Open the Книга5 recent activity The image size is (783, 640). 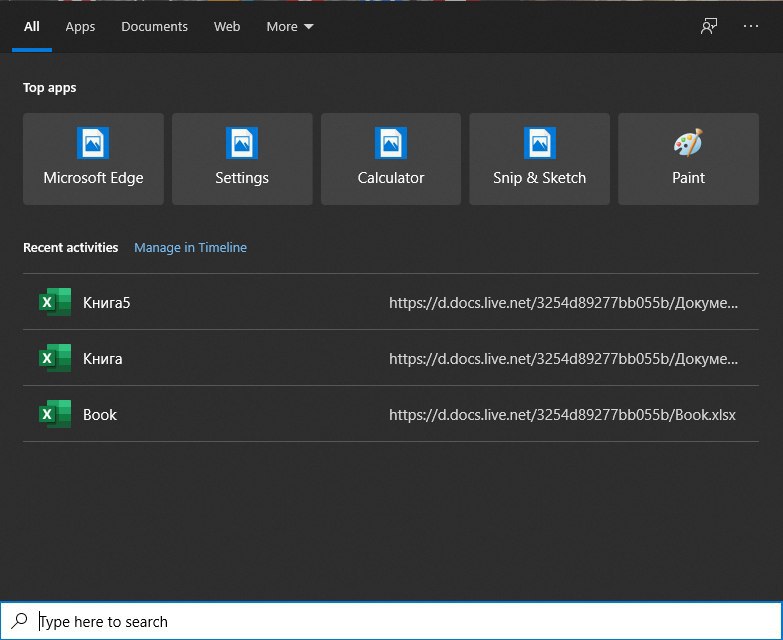coord(391,302)
